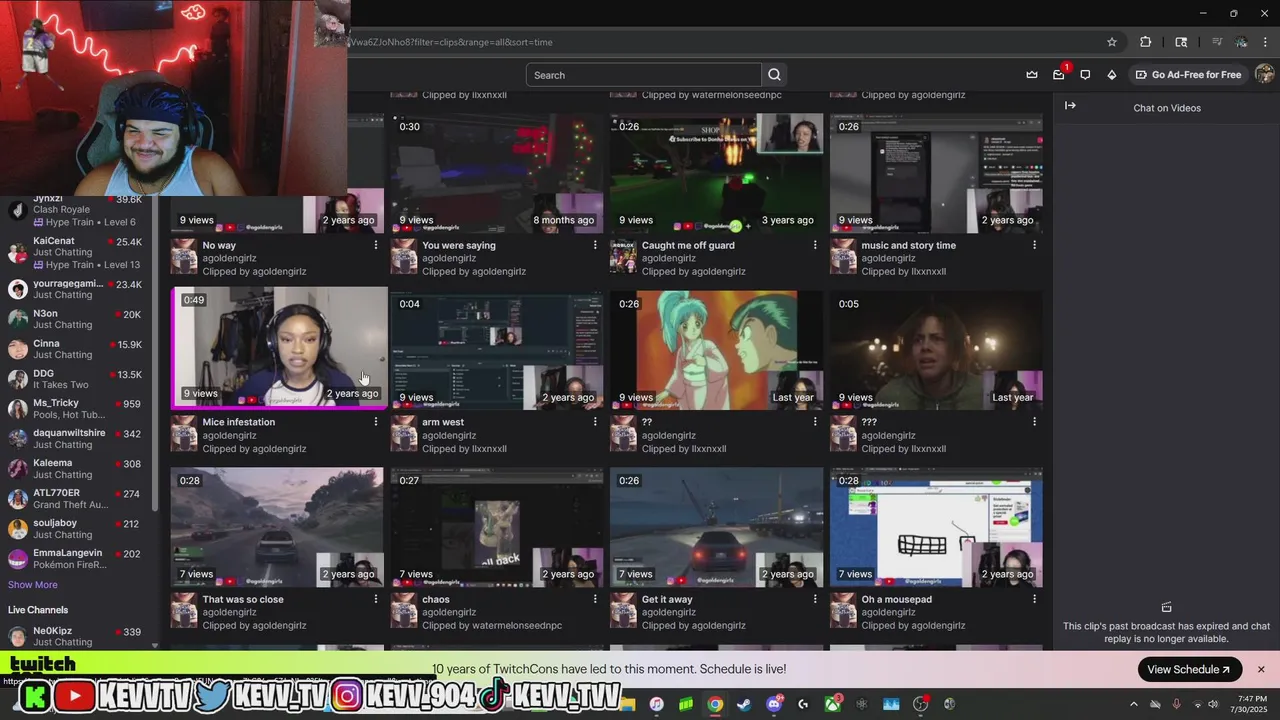Click the Twitch search magnifier button

click(774, 75)
